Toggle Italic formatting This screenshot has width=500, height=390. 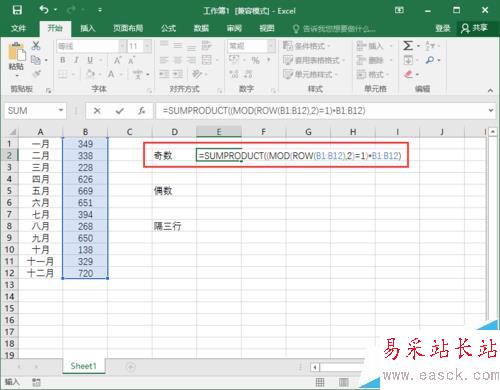76,60
